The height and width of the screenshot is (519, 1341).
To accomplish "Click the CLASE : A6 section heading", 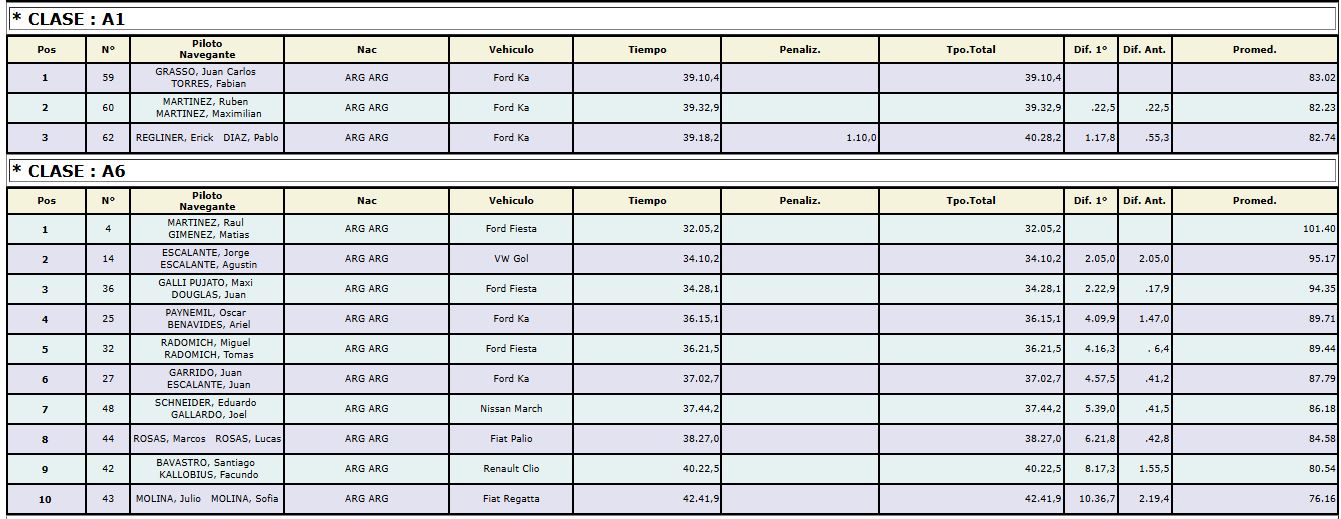I will click(x=671, y=171).
